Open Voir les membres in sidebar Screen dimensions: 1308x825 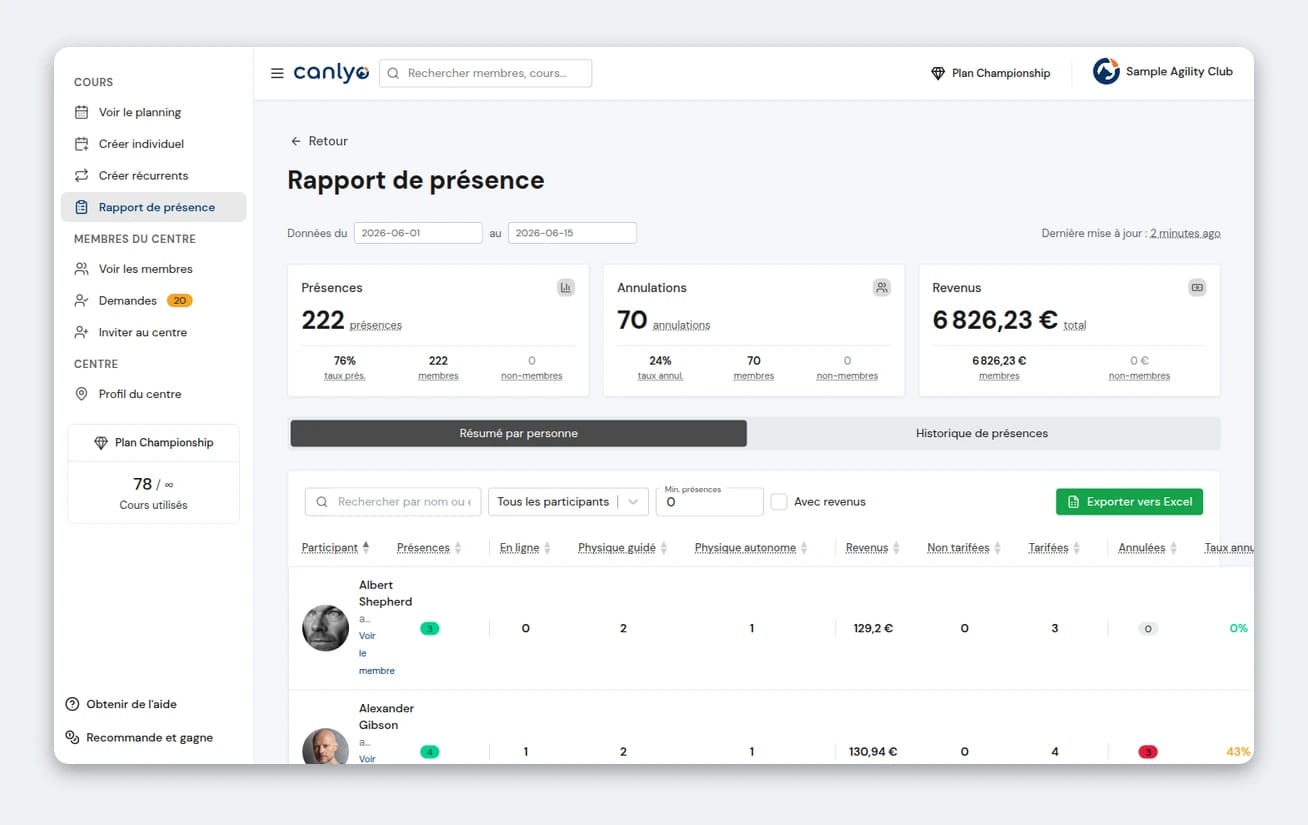[153, 269]
